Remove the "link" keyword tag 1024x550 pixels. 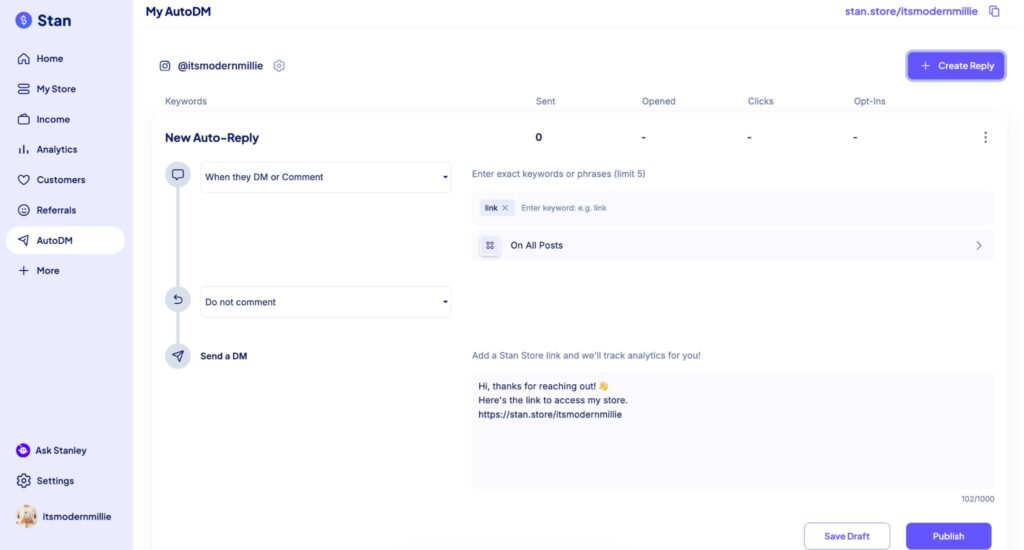[505, 208]
